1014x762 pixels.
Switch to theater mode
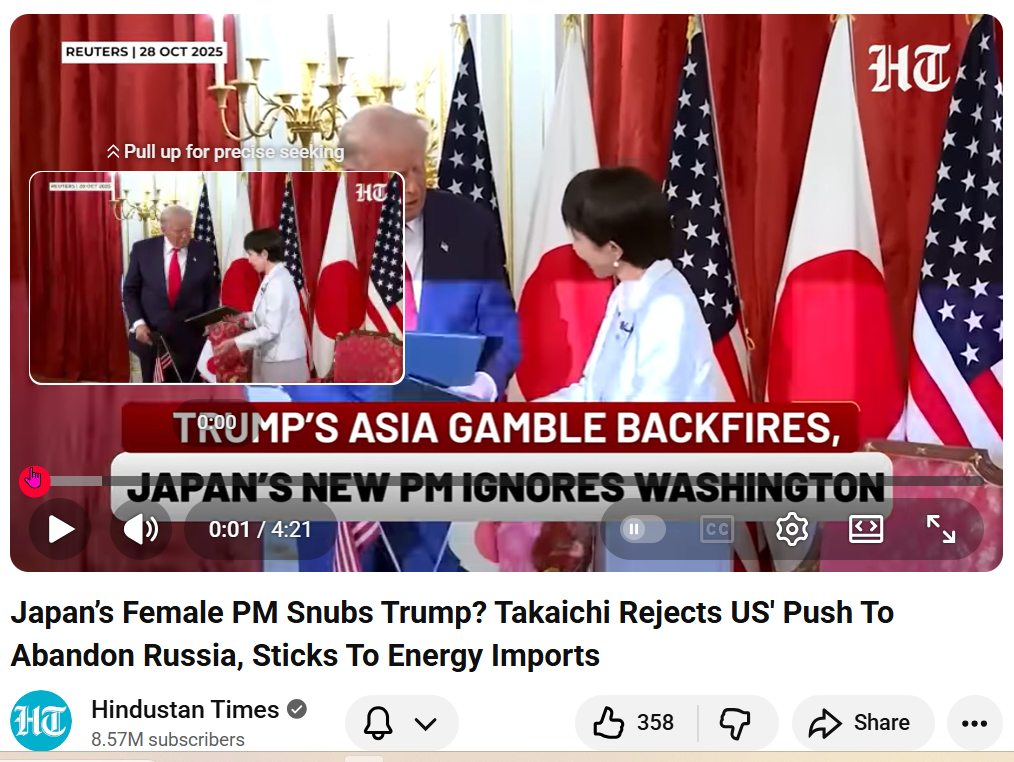(866, 528)
